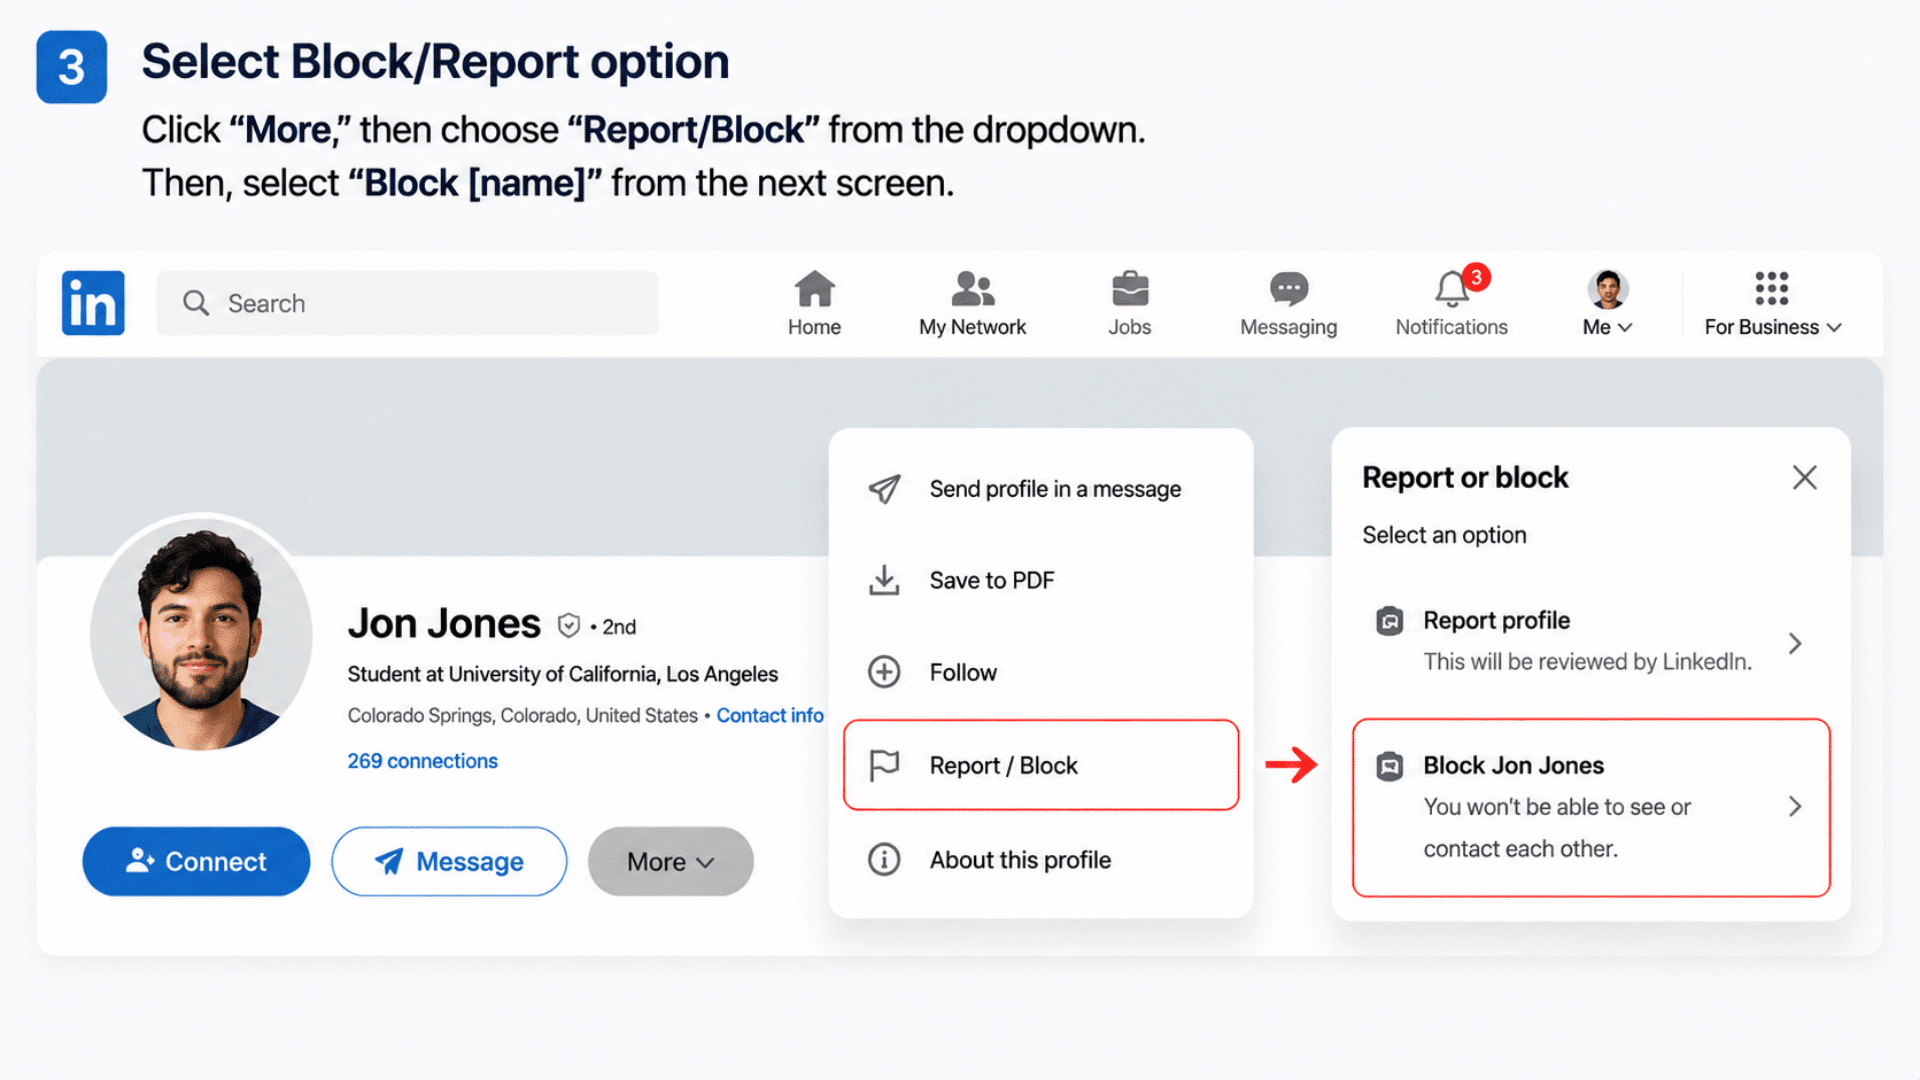The width and height of the screenshot is (1920, 1080).
Task: Select the Block Jon Jones option
Action: tap(1591, 807)
